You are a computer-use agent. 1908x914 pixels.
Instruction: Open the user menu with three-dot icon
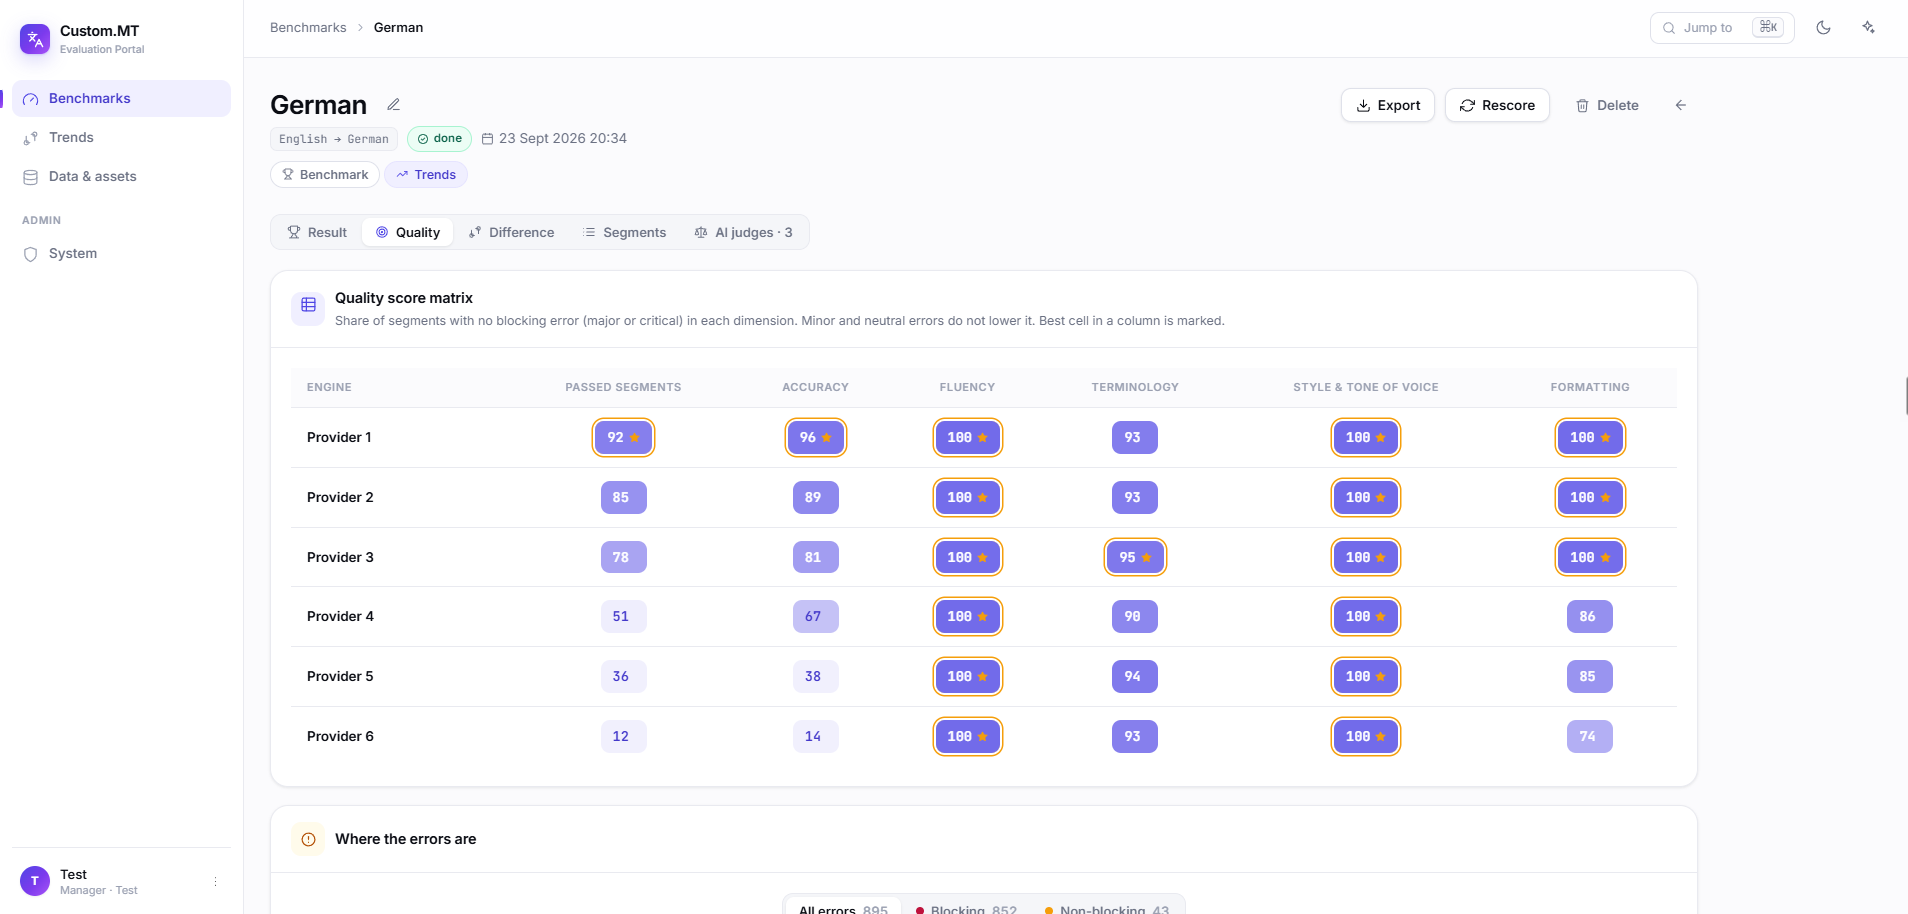point(215,882)
